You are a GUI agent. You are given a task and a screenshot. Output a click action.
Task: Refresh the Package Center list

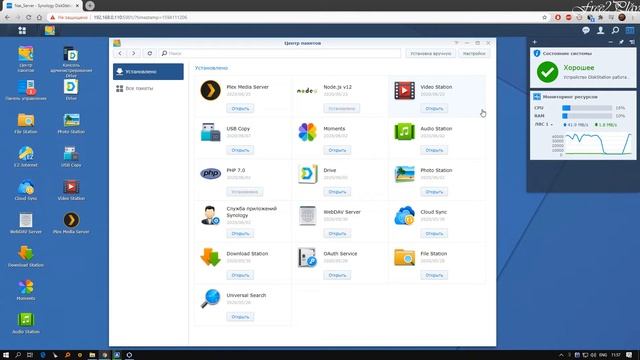150,53
